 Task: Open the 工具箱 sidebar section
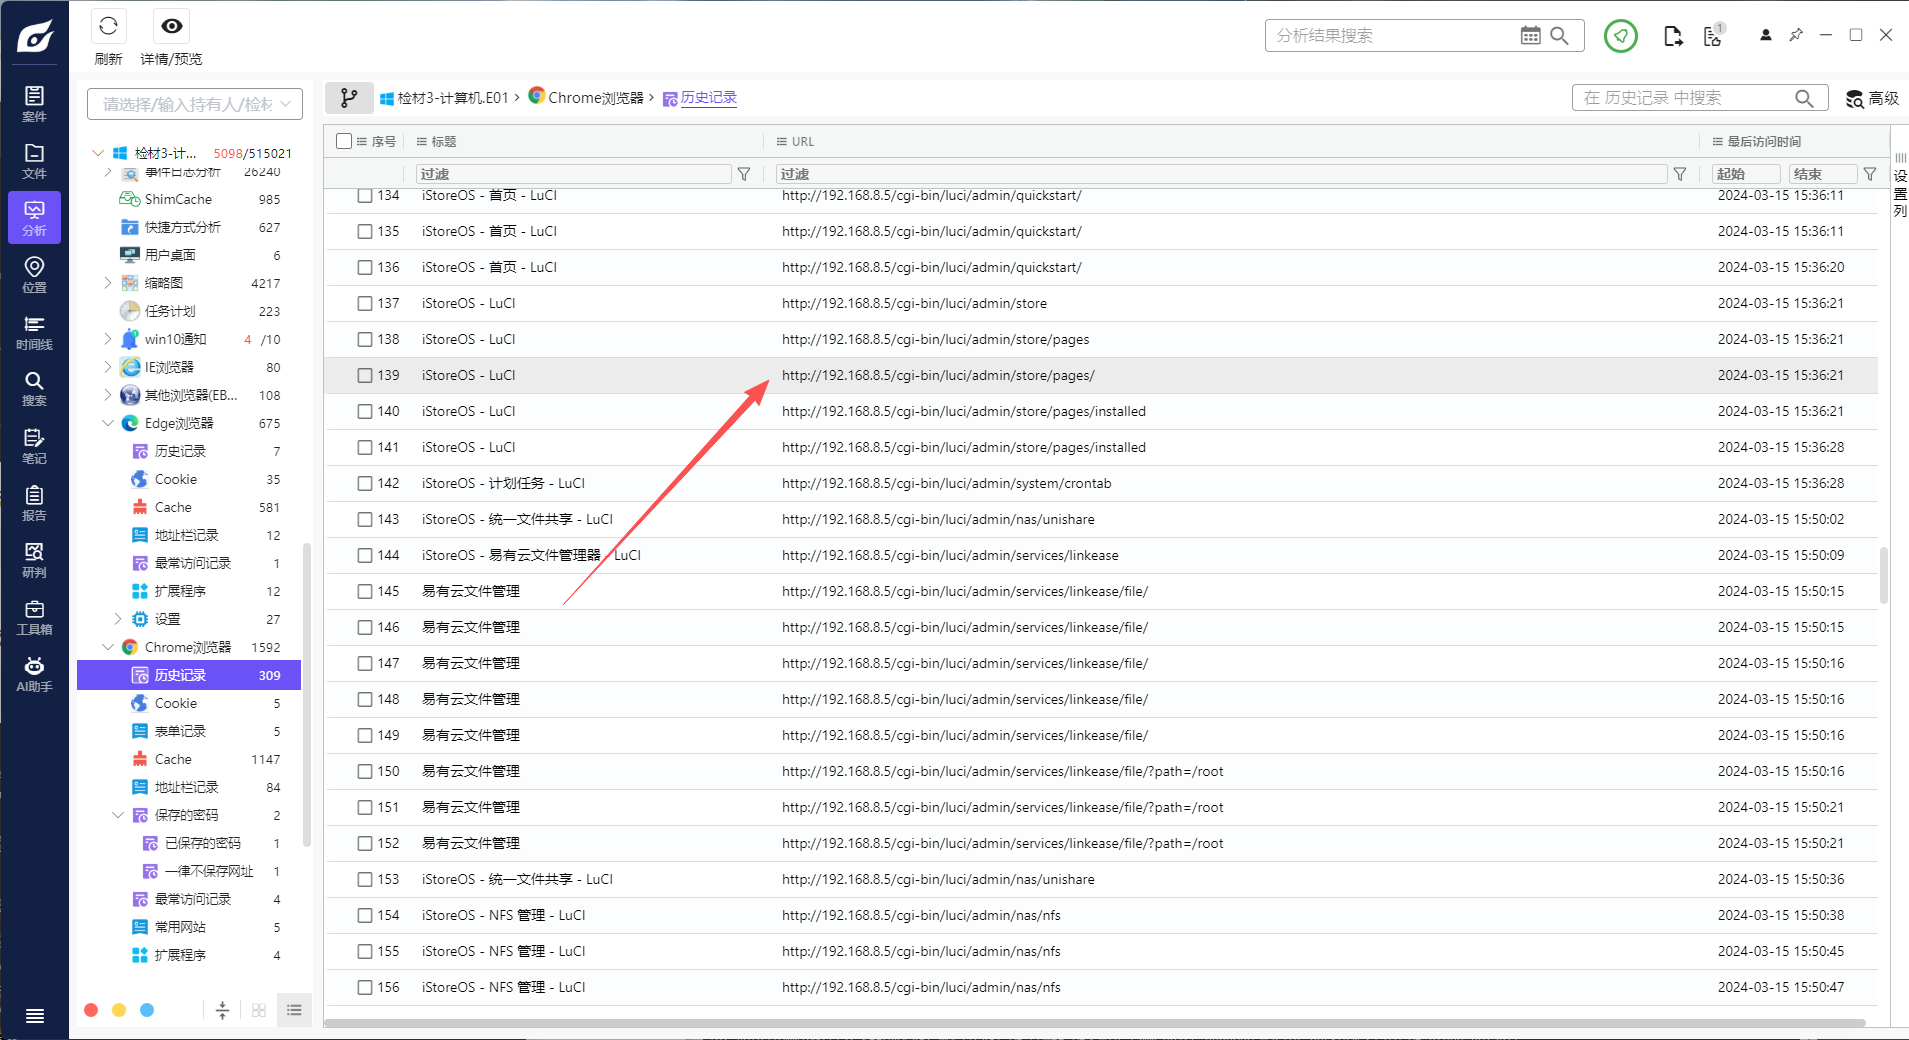tap(34, 616)
